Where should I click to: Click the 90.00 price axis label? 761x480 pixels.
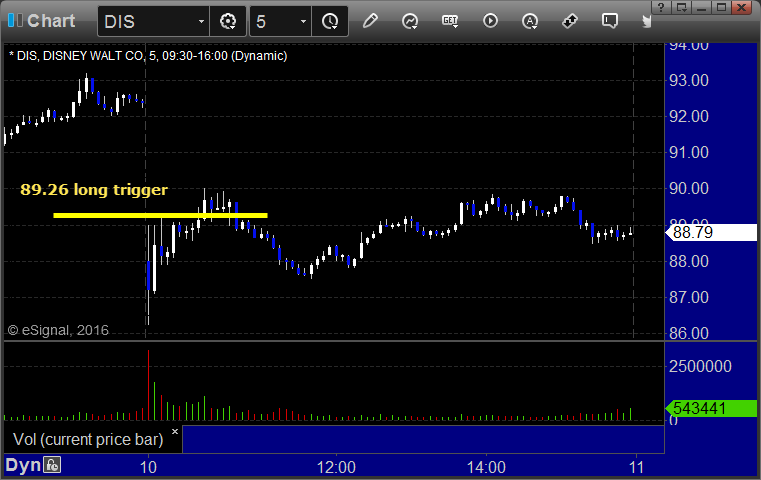tap(689, 188)
